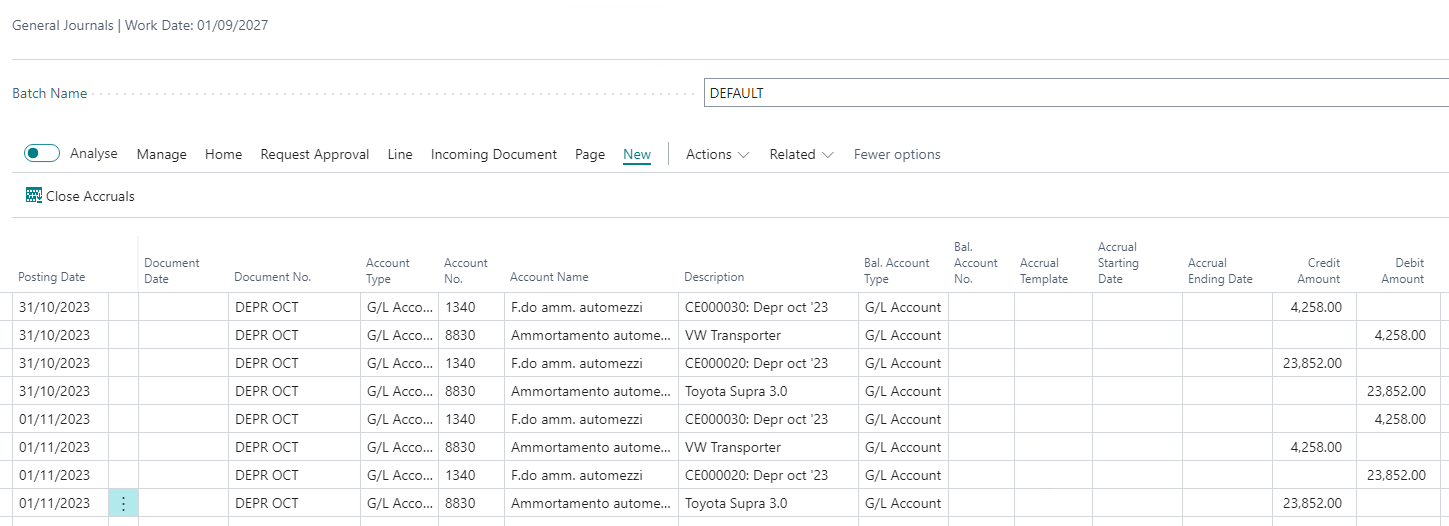Toggle the Analyse switch
Screen dimensions: 1449x526
click(42, 154)
